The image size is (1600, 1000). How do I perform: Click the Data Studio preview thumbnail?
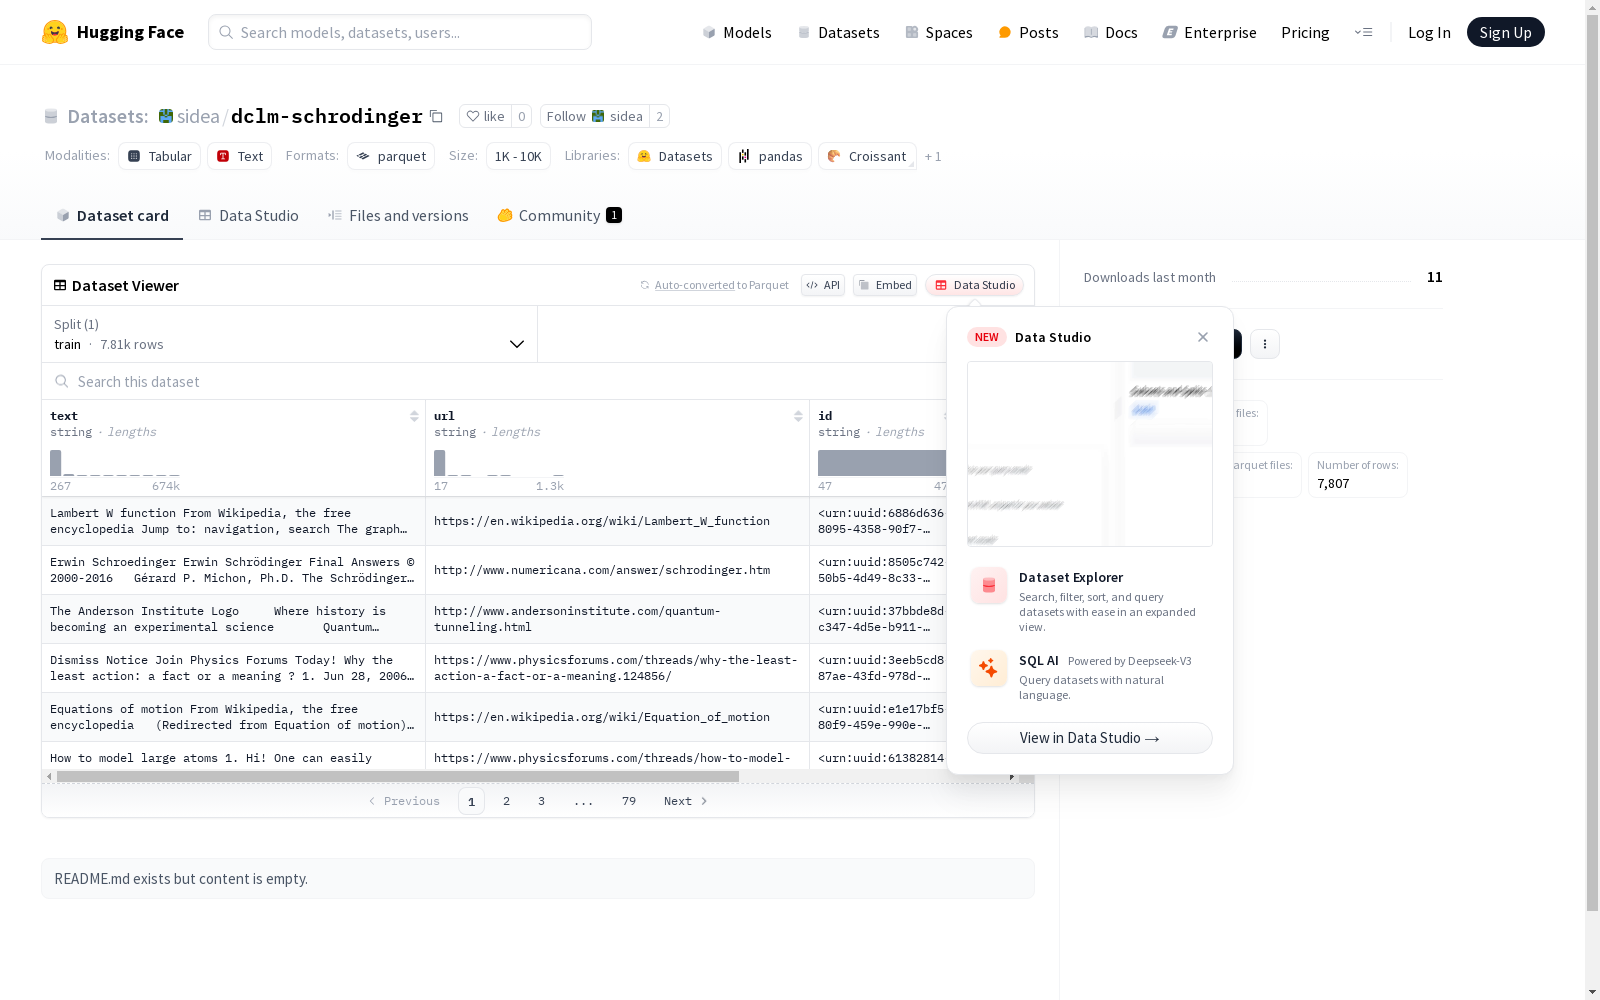point(1090,454)
